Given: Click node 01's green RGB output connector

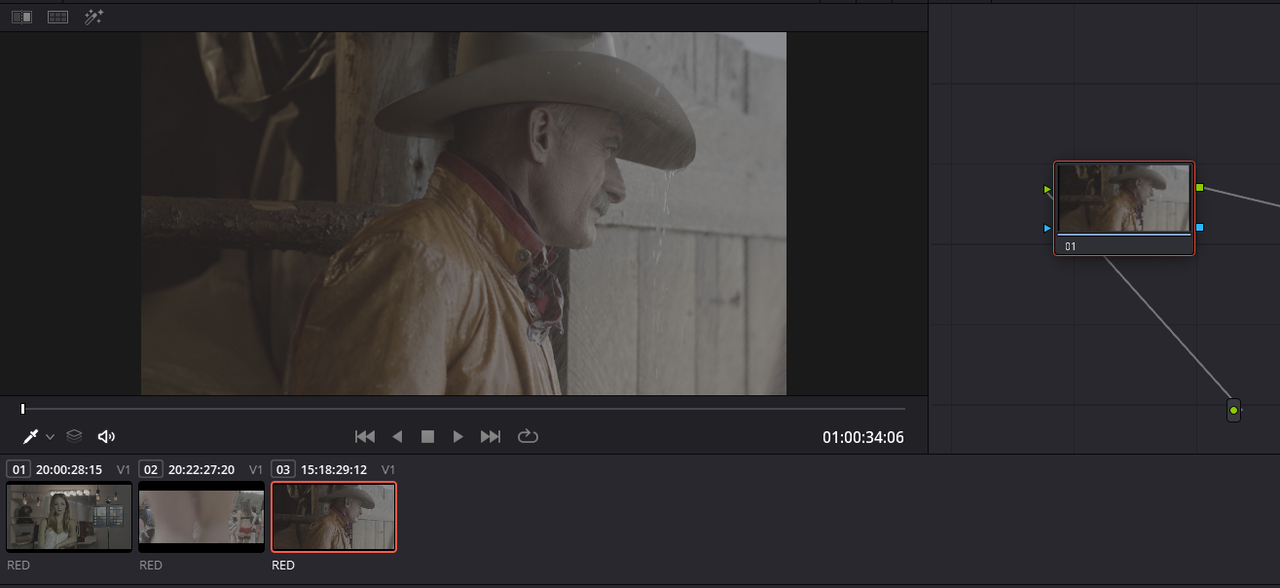Looking at the screenshot, I should (1199, 187).
